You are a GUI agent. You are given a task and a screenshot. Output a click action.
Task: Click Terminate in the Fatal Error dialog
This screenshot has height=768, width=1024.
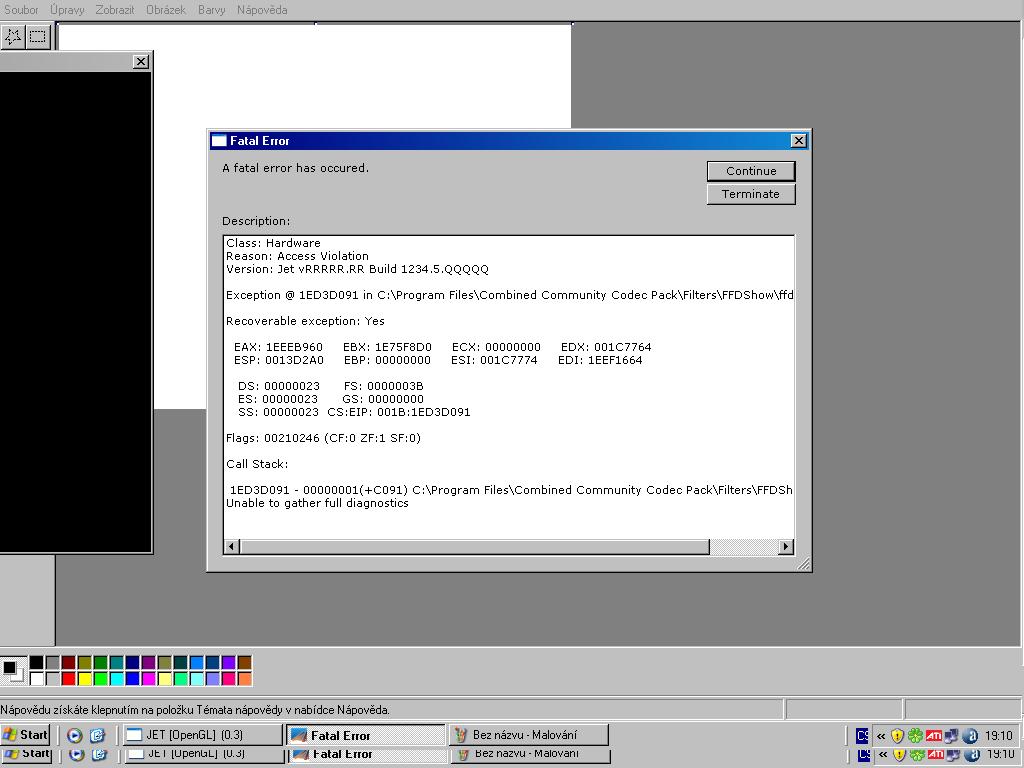click(751, 194)
